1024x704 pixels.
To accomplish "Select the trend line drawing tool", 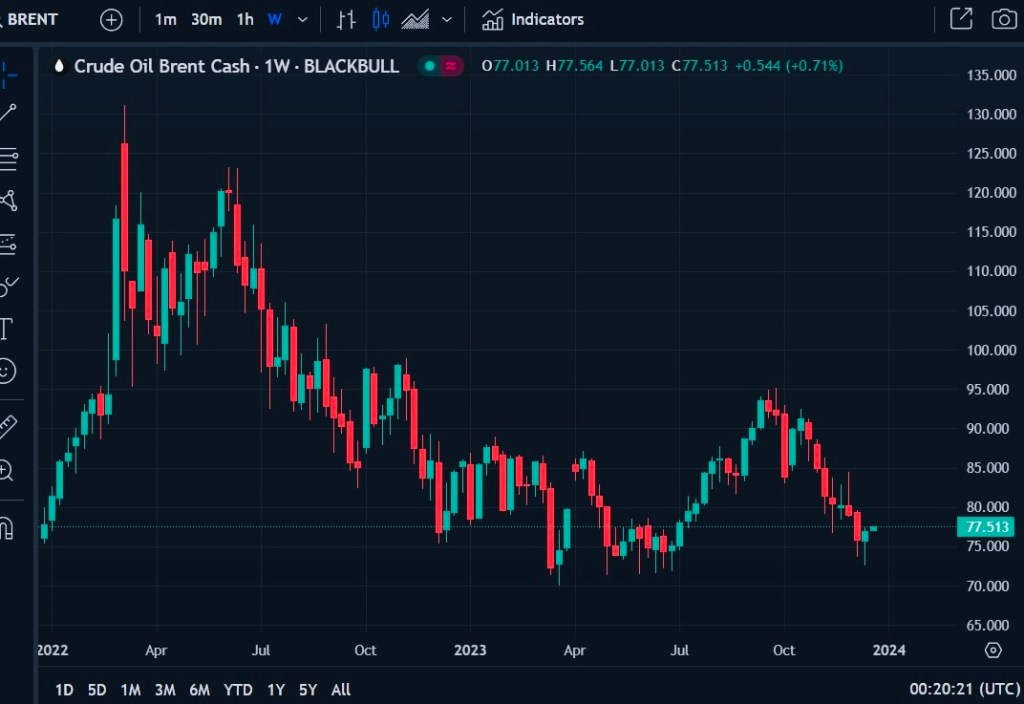I will (8, 113).
